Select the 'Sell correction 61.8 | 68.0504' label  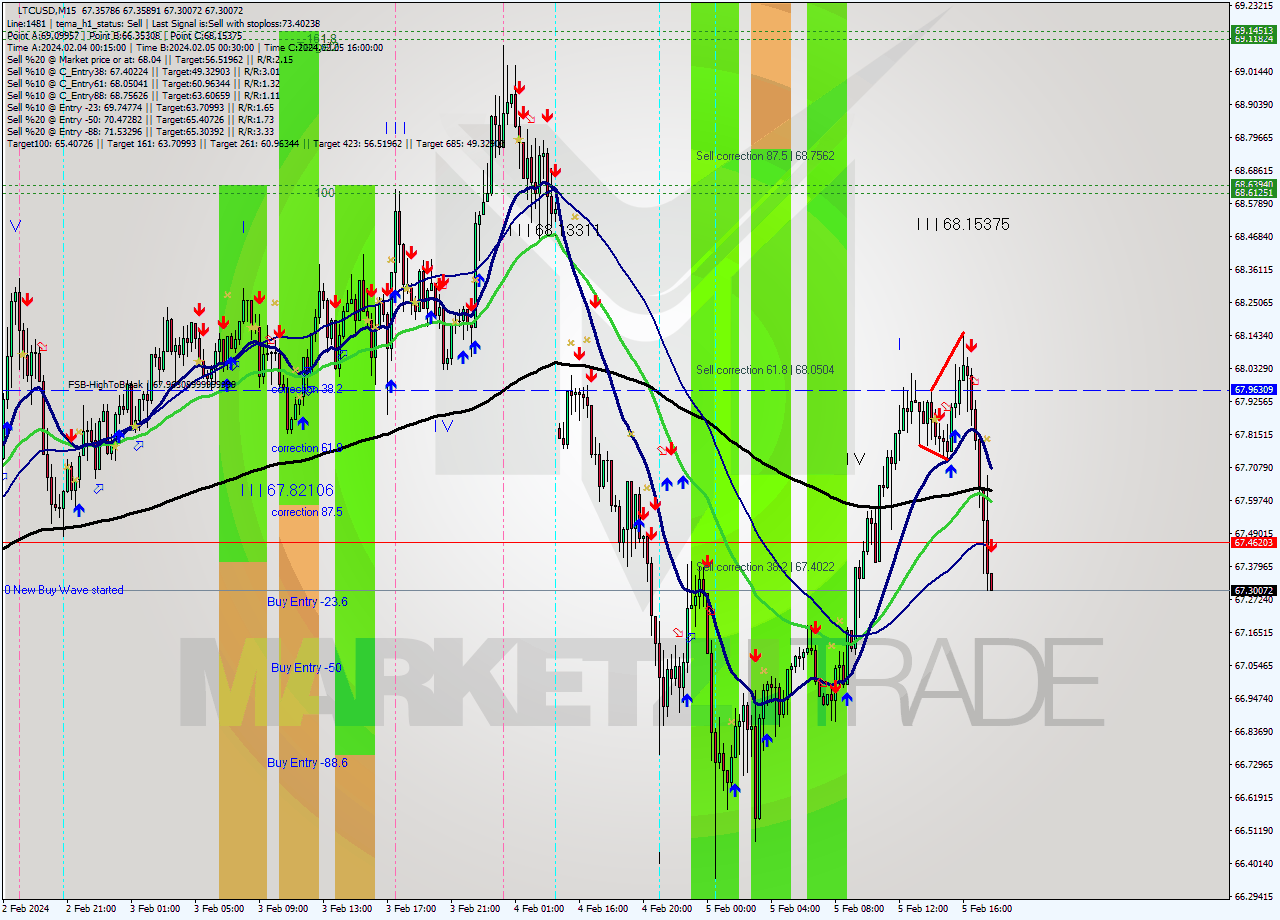[x=765, y=370]
